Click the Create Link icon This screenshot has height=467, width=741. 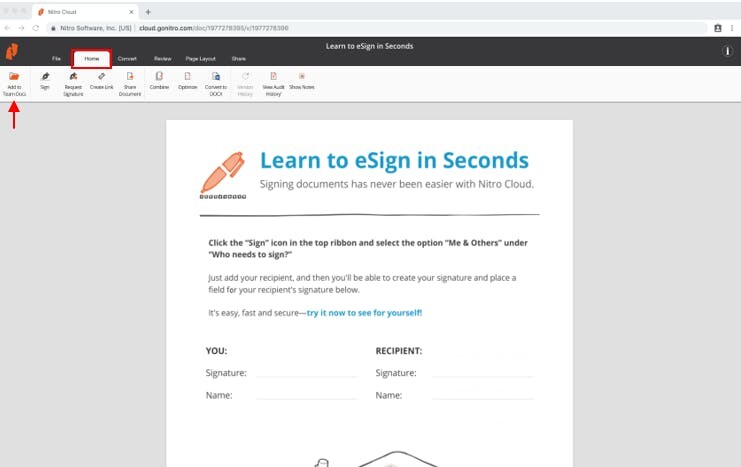click(x=101, y=77)
